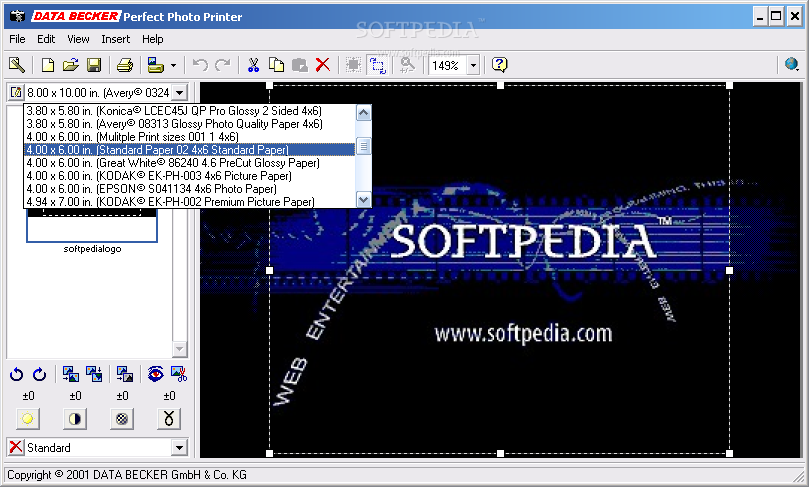This screenshot has height=487, width=809.
Task: Toggle the rotate selection frame icon
Action: [378, 65]
